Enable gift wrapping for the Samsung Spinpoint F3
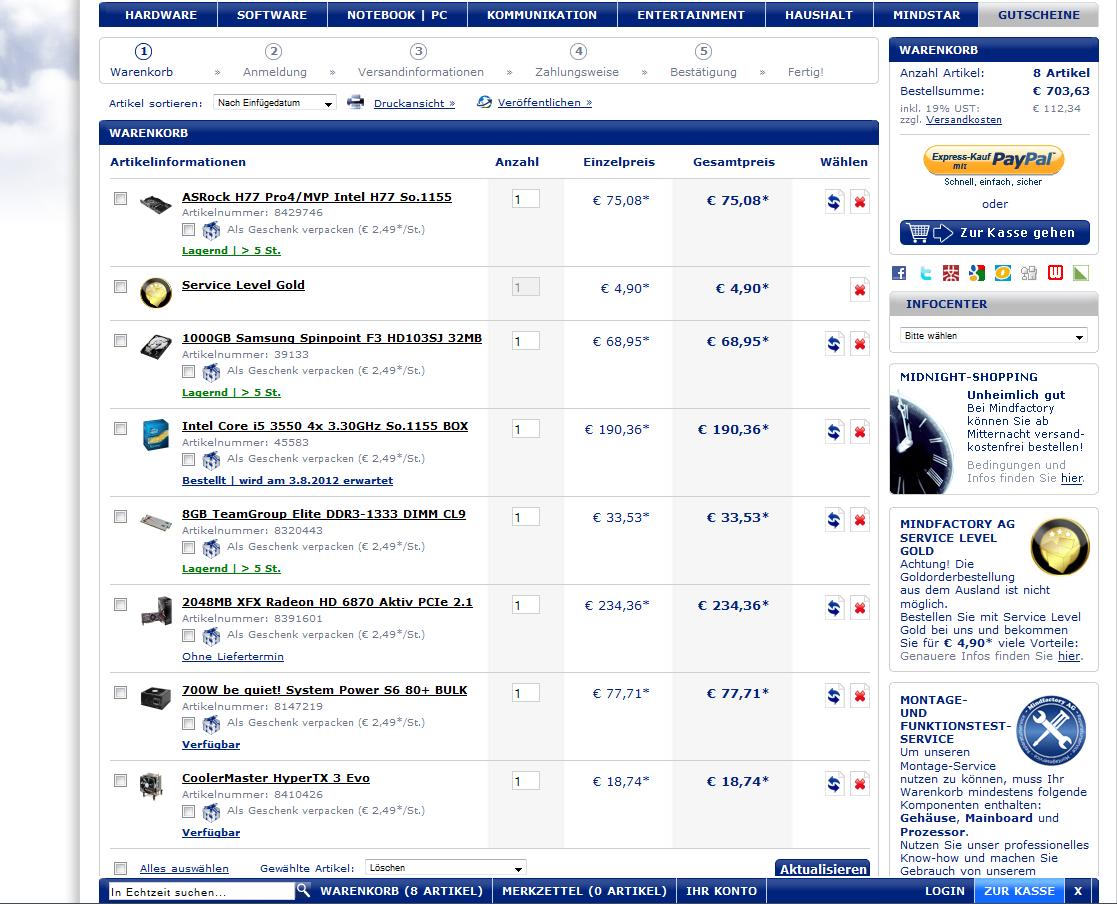This screenshot has height=904, width=1117. (x=188, y=370)
